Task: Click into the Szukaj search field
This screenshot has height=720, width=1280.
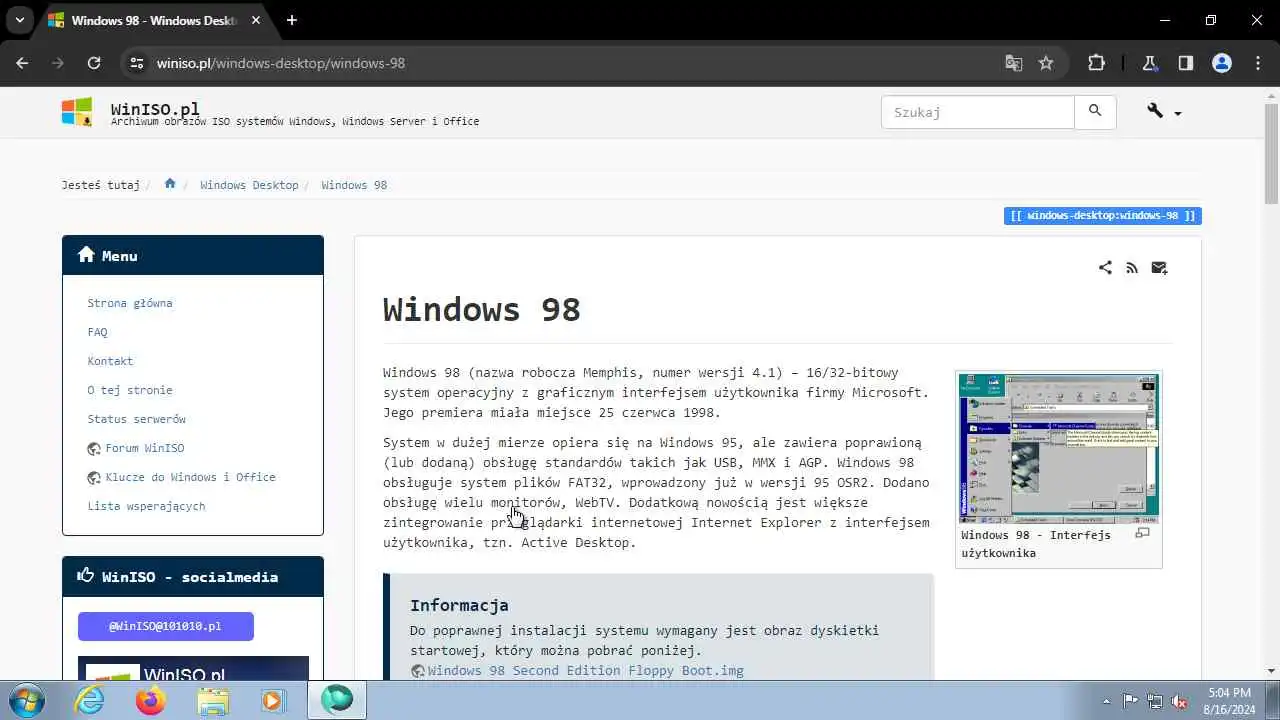Action: click(x=978, y=112)
